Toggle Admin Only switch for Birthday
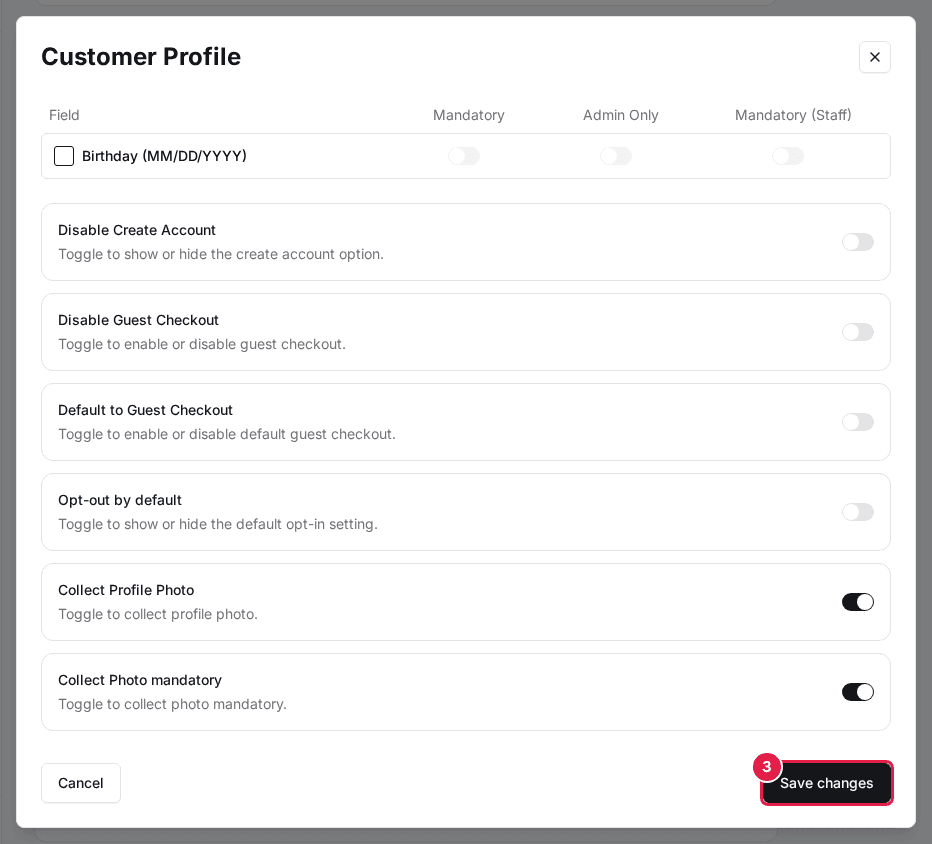 click(x=616, y=156)
